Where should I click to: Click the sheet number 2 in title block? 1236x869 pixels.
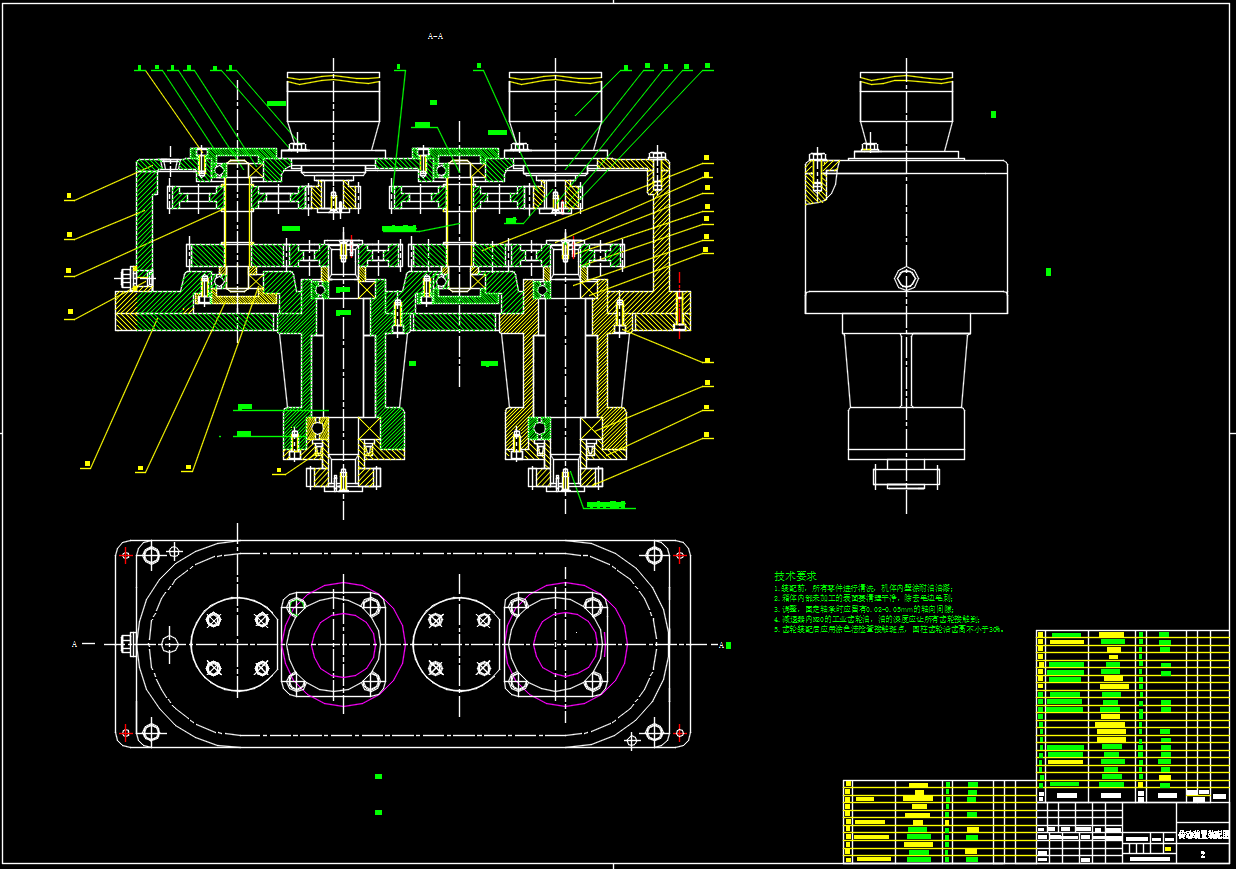(x=1202, y=854)
